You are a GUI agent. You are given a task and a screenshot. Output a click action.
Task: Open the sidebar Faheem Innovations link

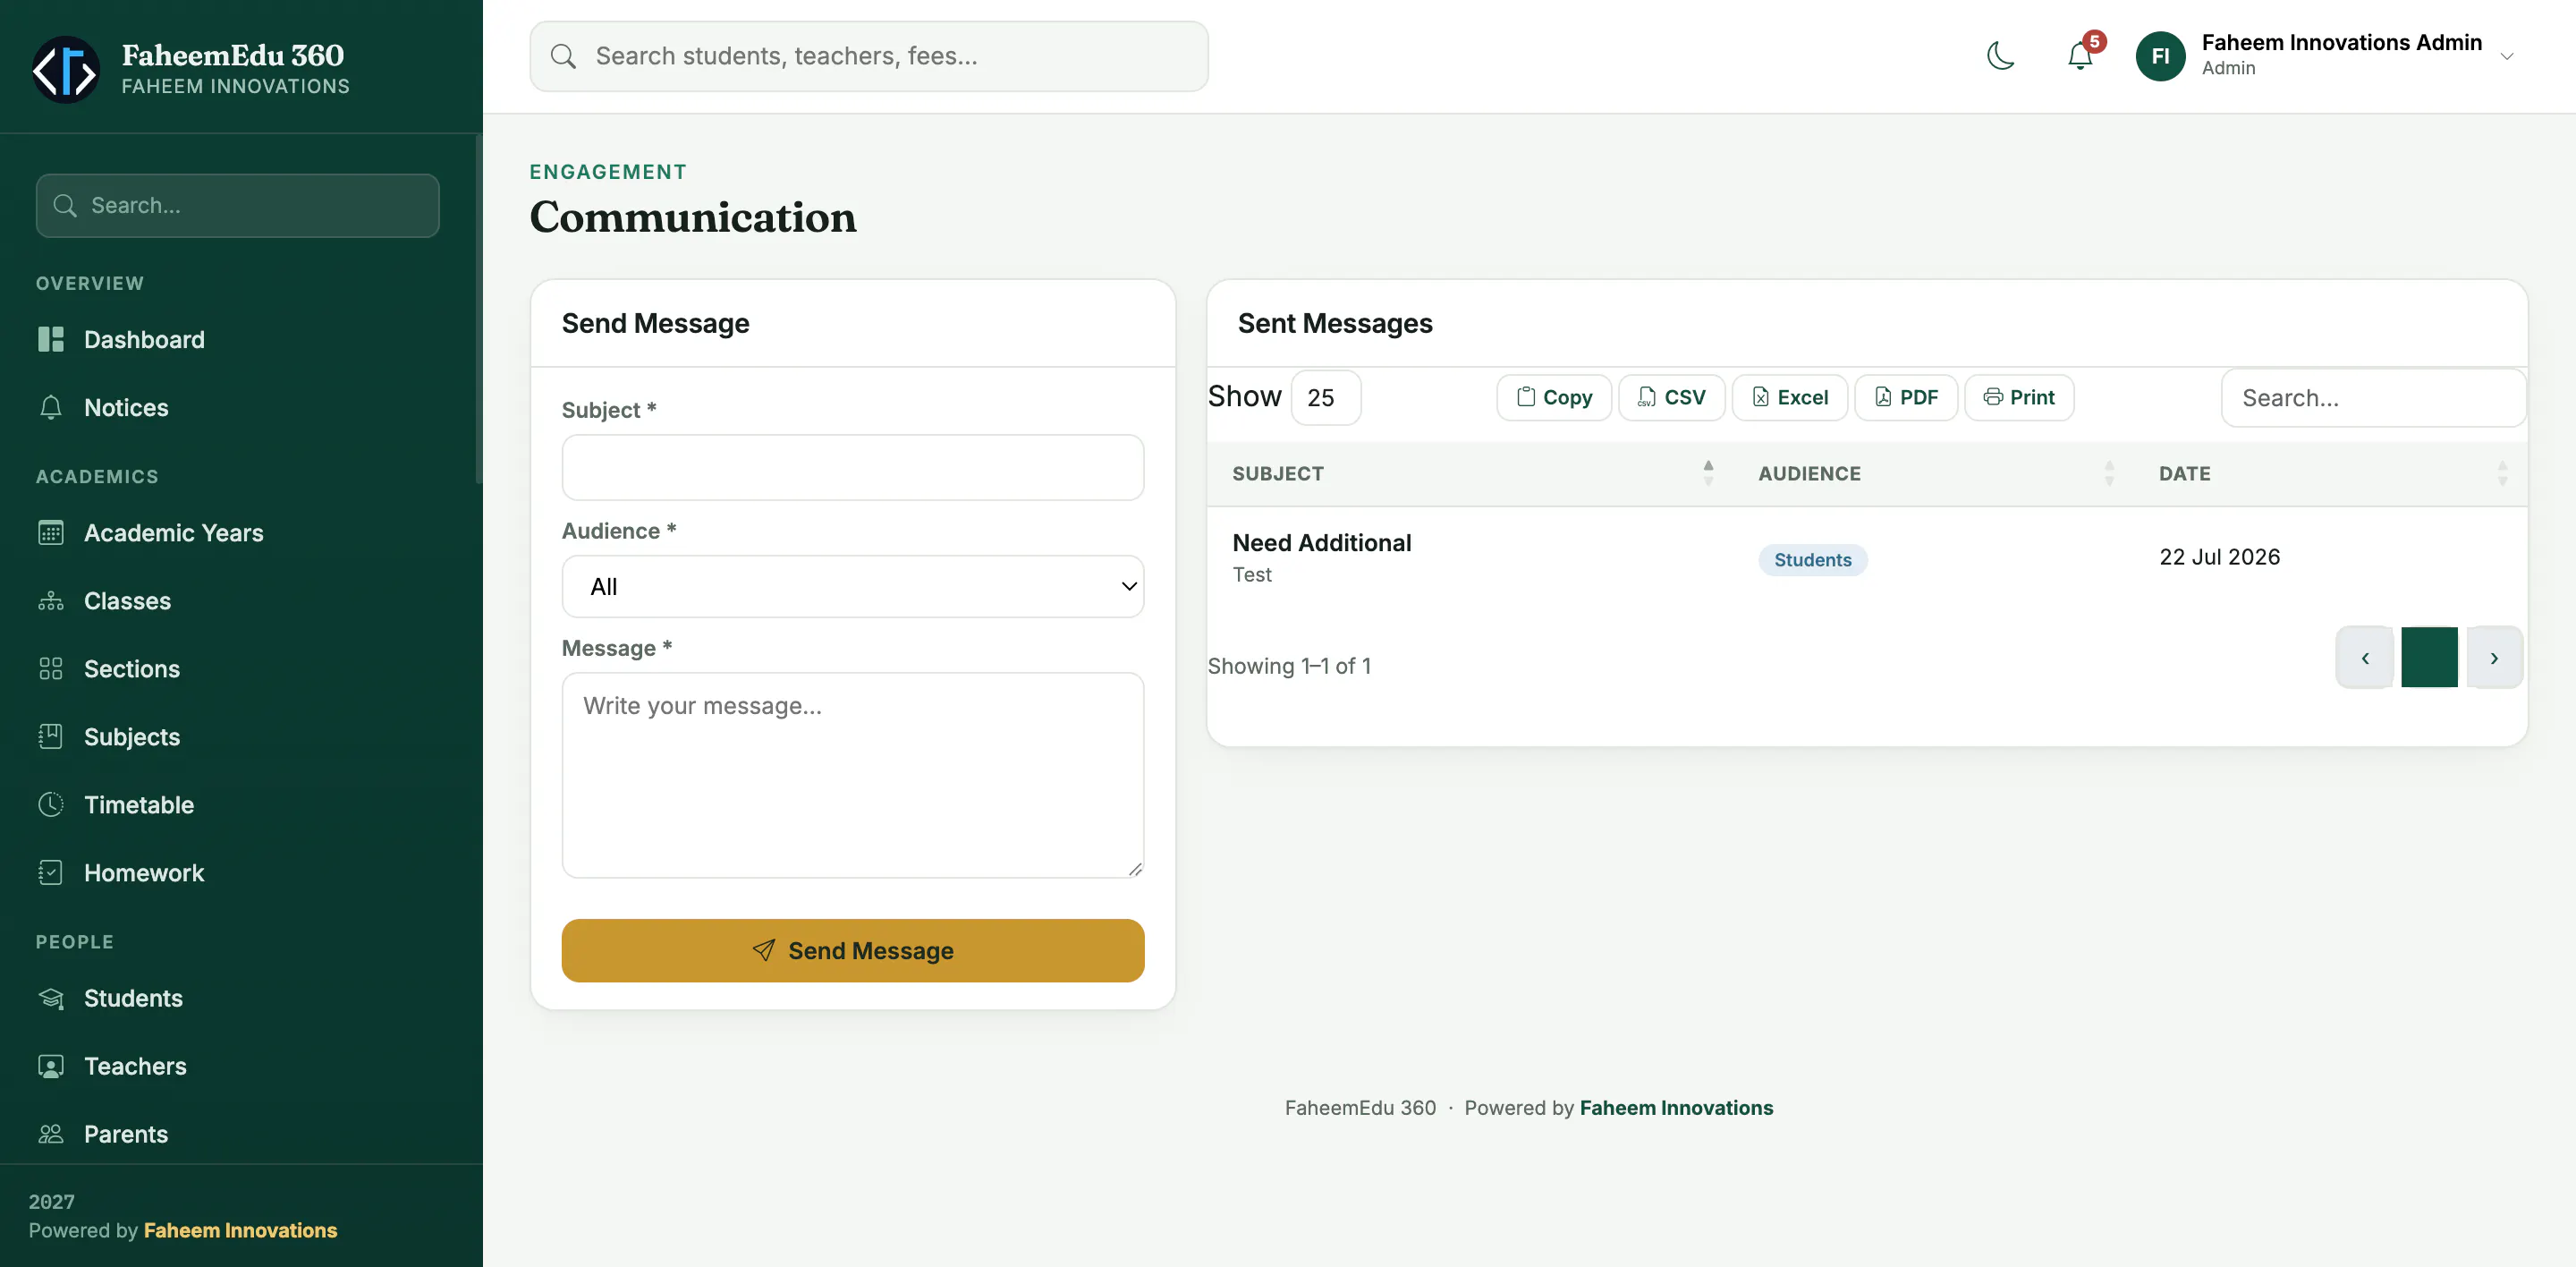(240, 1230)
